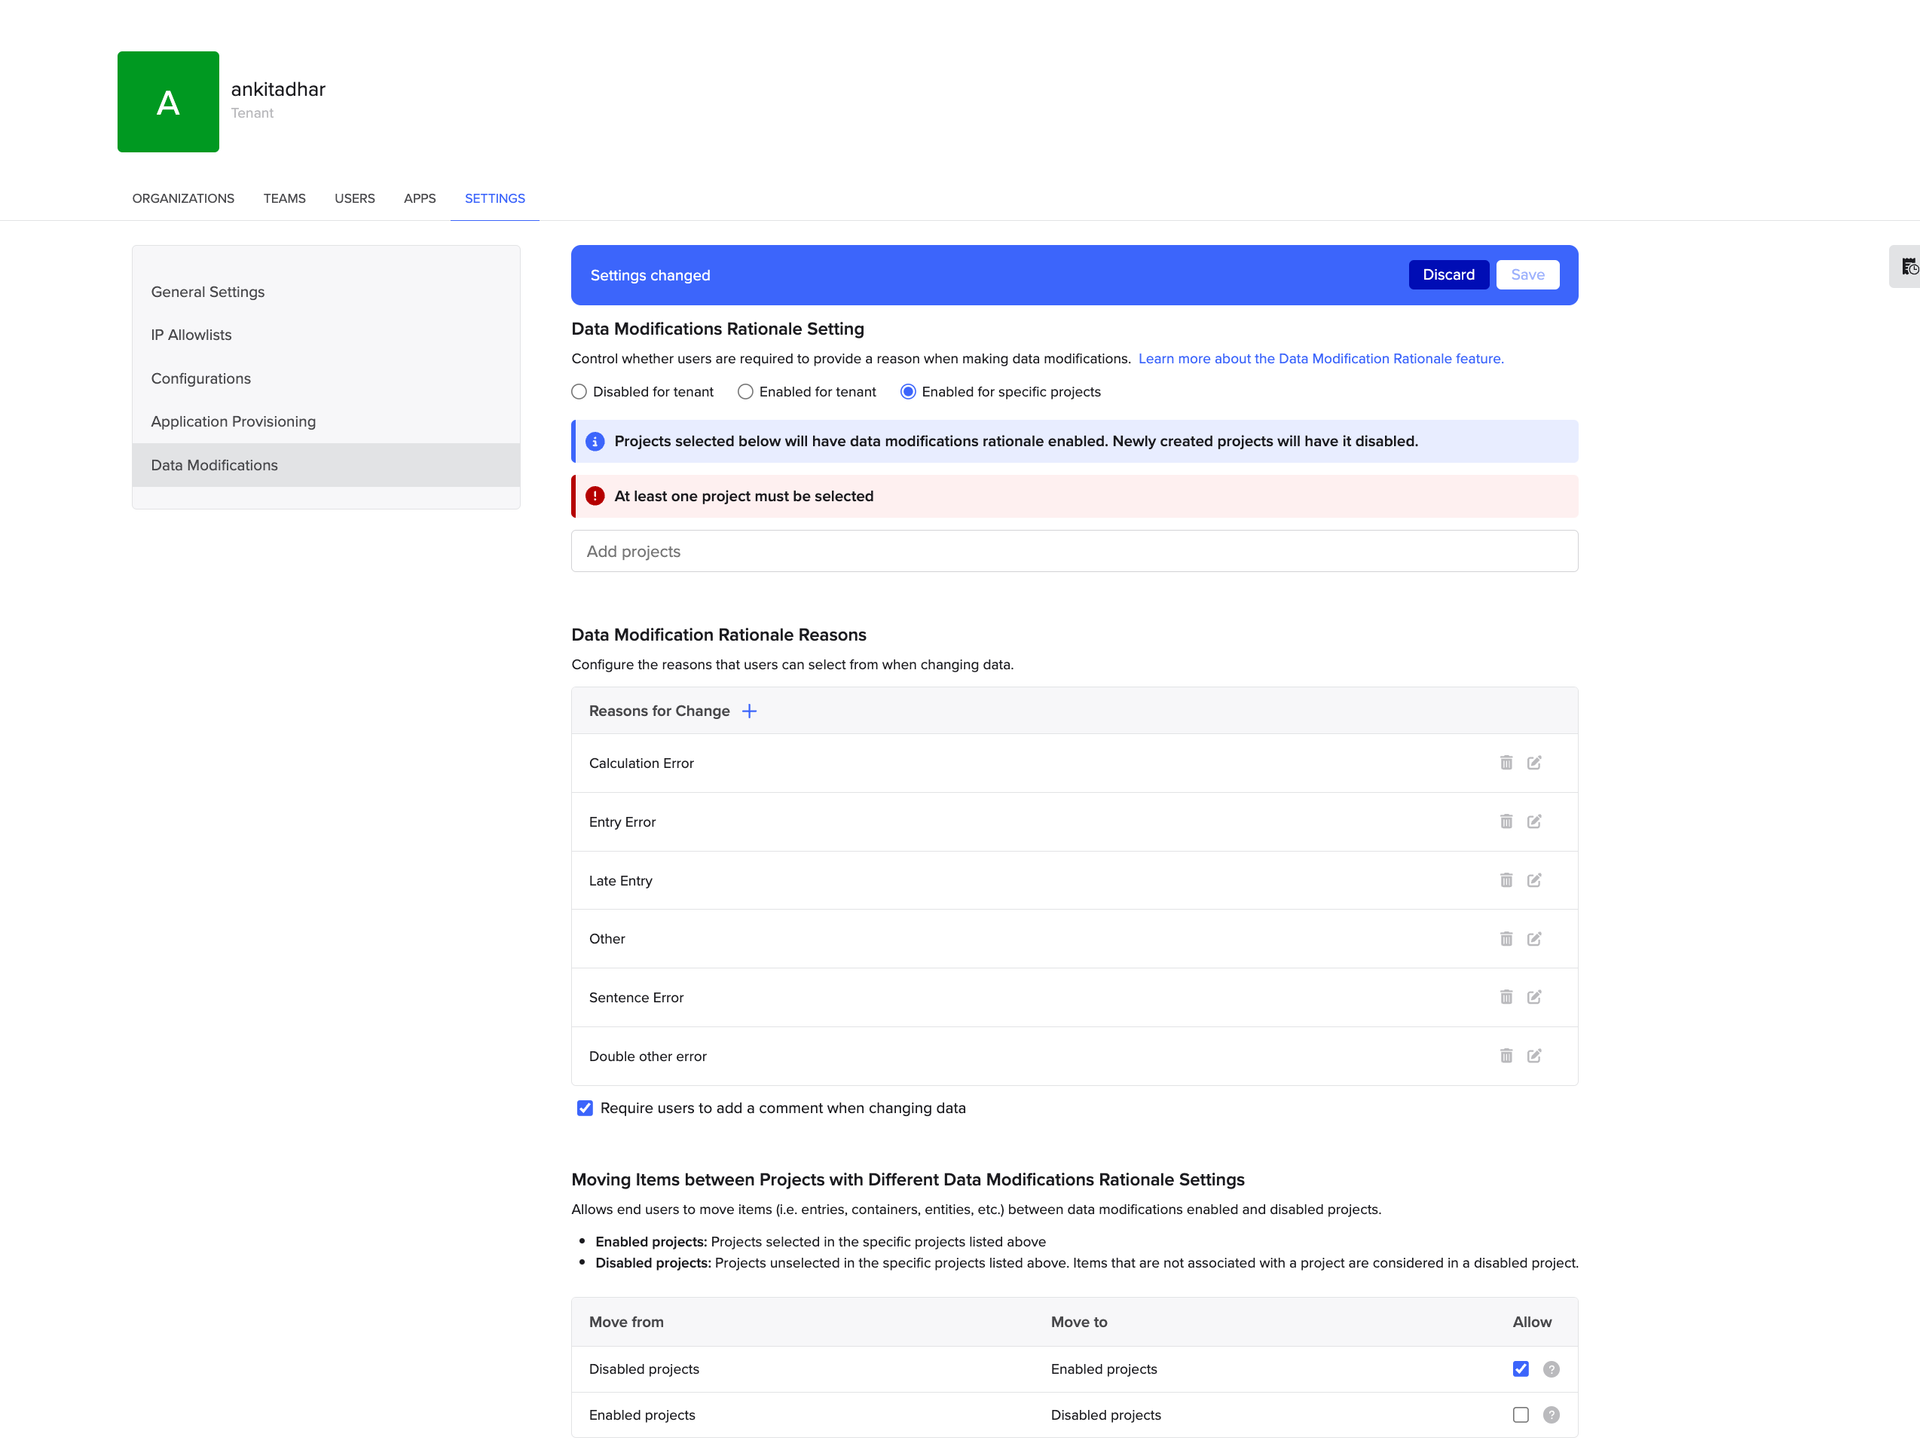
Task: Select Enabled for specific projects option
Action: coord(908,392)
